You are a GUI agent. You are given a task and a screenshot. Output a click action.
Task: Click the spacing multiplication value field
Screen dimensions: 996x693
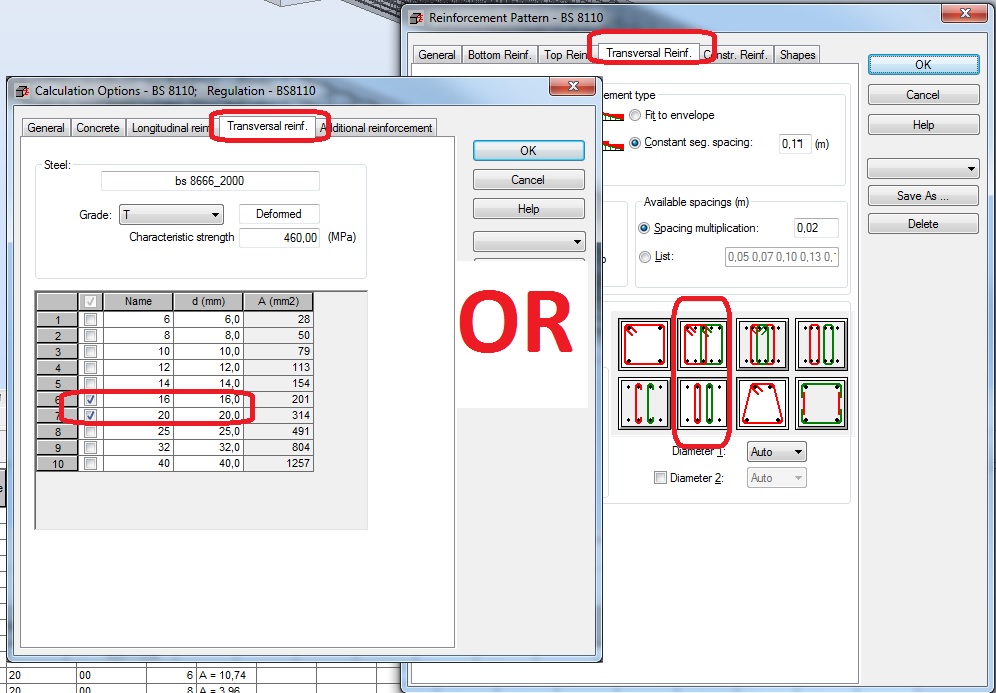pyautogui.click(x=816, y=227)
